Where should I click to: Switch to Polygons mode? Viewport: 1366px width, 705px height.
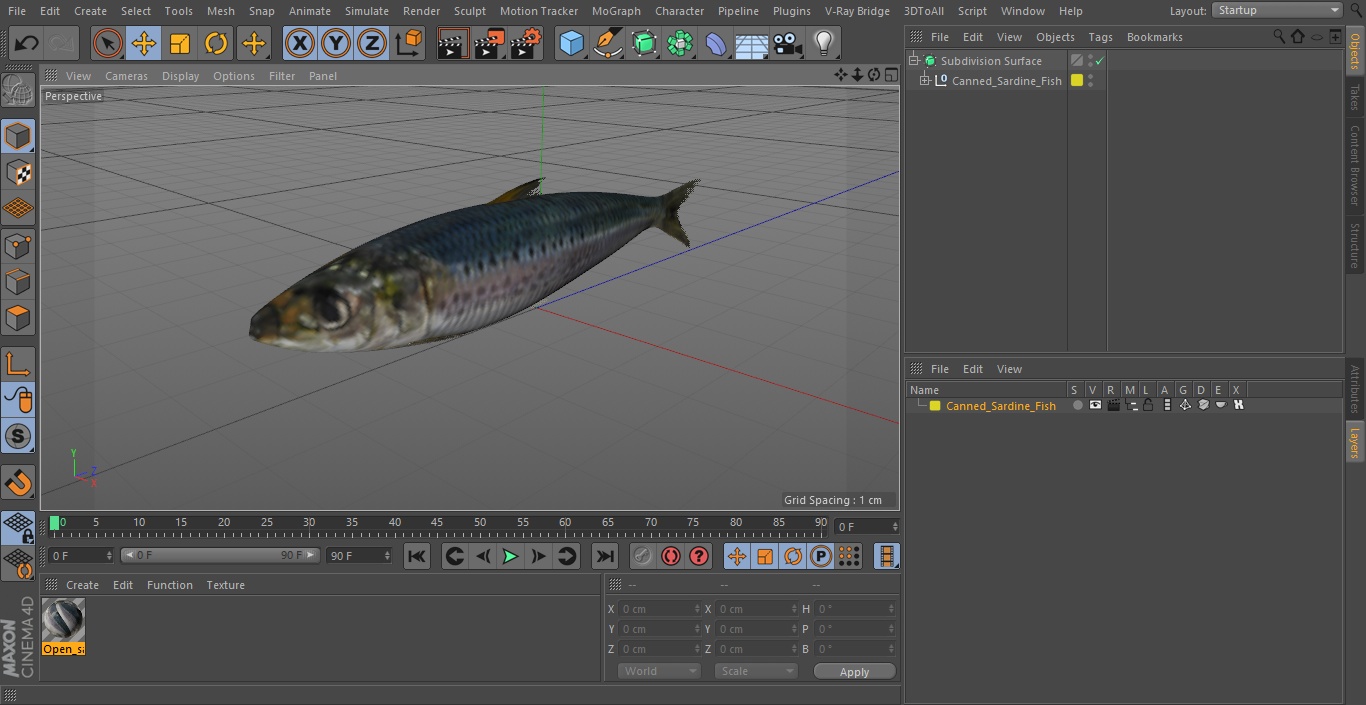tap(18, 319)
